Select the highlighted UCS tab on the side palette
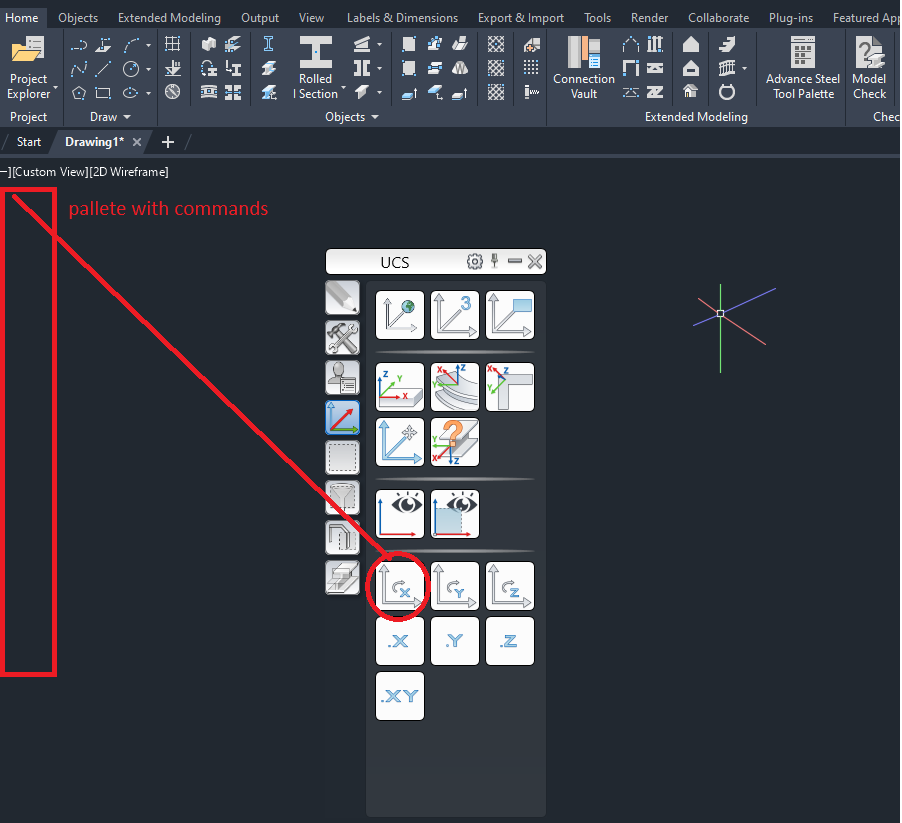This screenshot has width=902, height=823. point(342,417)
